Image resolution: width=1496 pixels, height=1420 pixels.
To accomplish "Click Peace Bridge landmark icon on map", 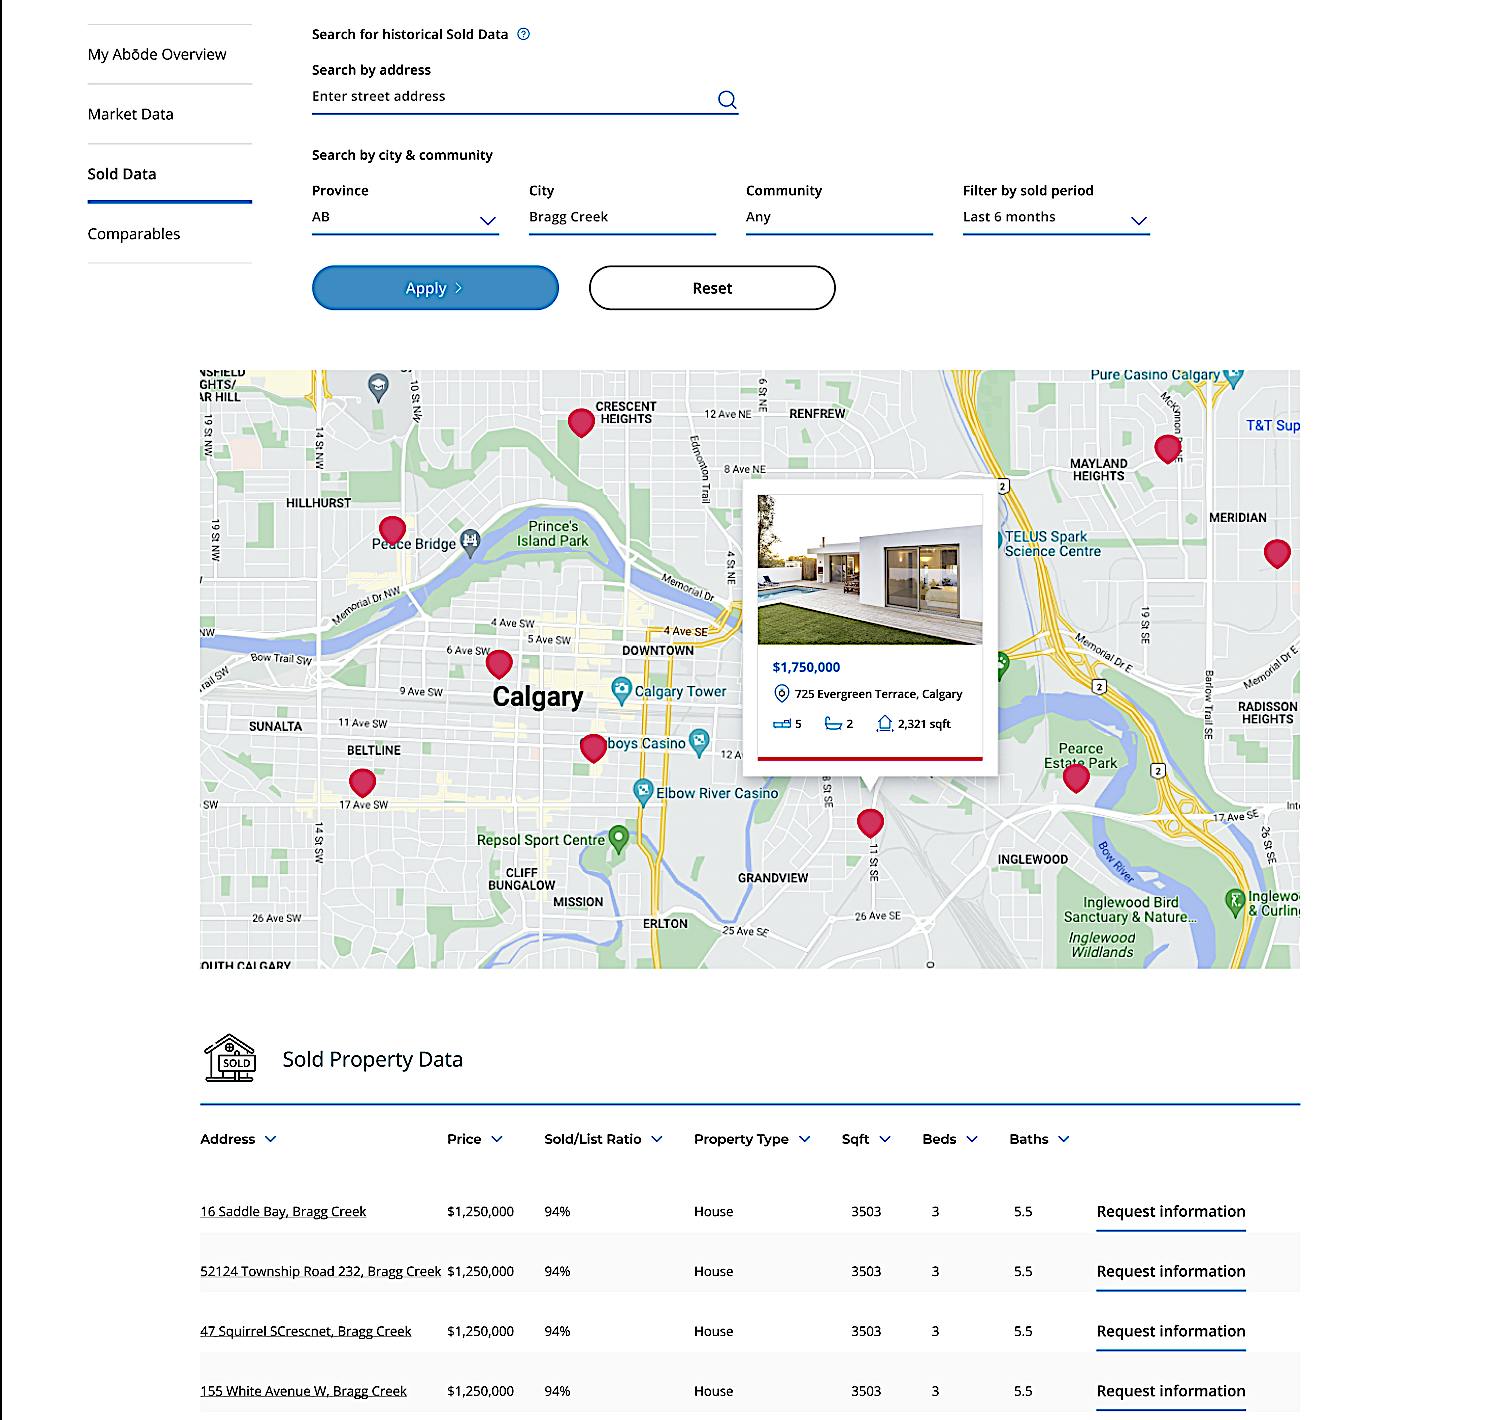I will coord(470,542).
